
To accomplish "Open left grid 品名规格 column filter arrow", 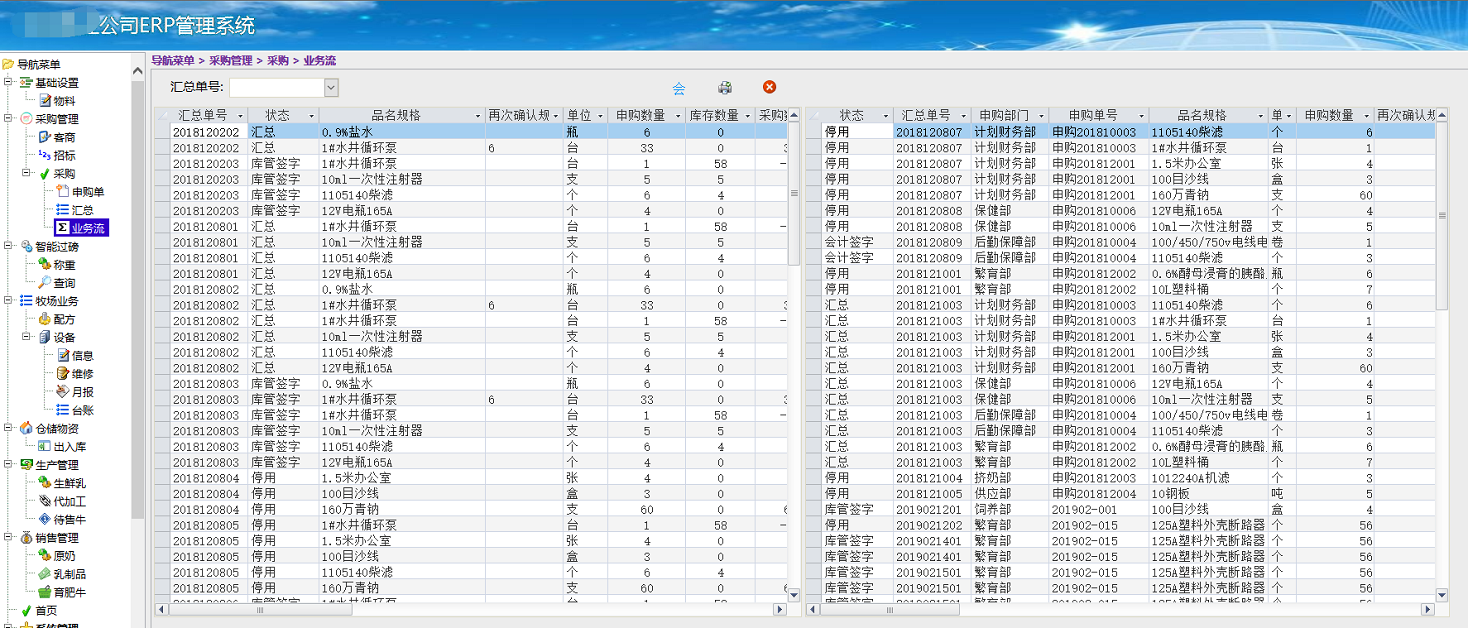I will (x=478, y=116).
